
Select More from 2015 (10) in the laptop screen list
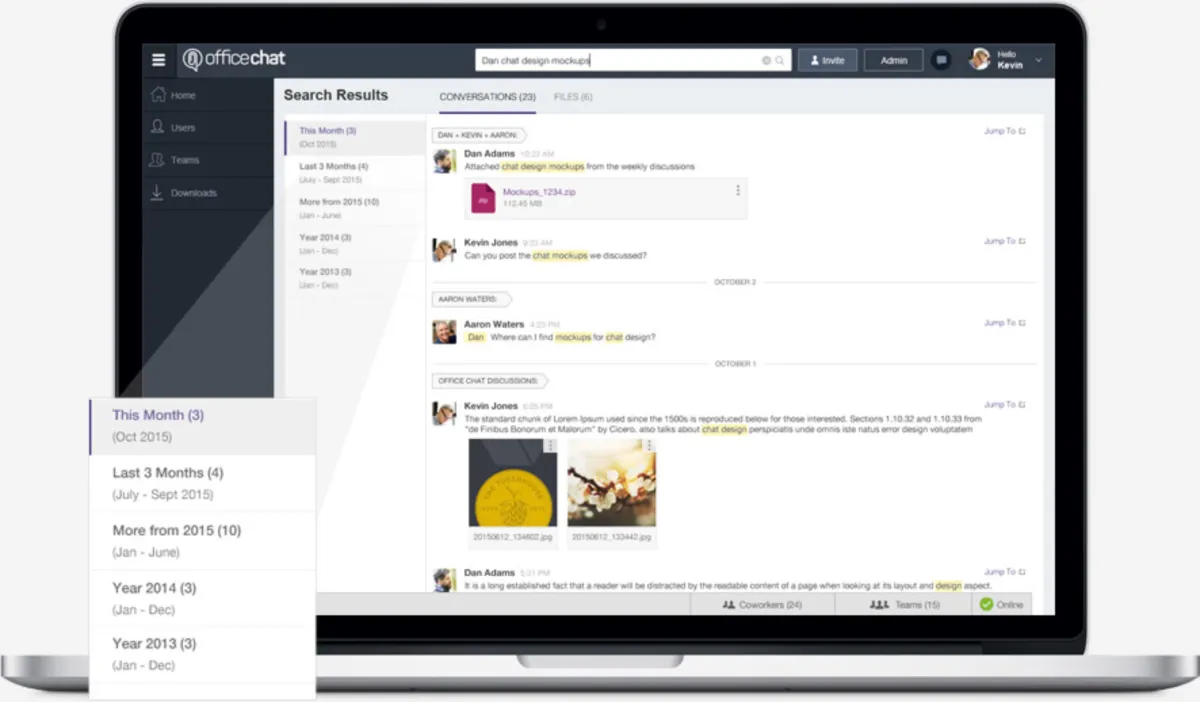click(355, 208)
